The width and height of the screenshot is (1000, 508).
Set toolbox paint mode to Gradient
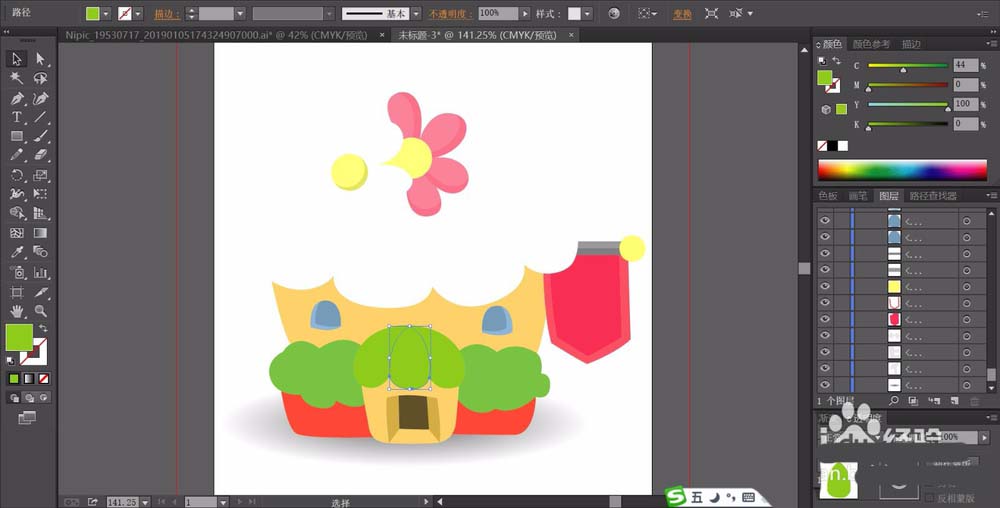[x=29, y=379]
